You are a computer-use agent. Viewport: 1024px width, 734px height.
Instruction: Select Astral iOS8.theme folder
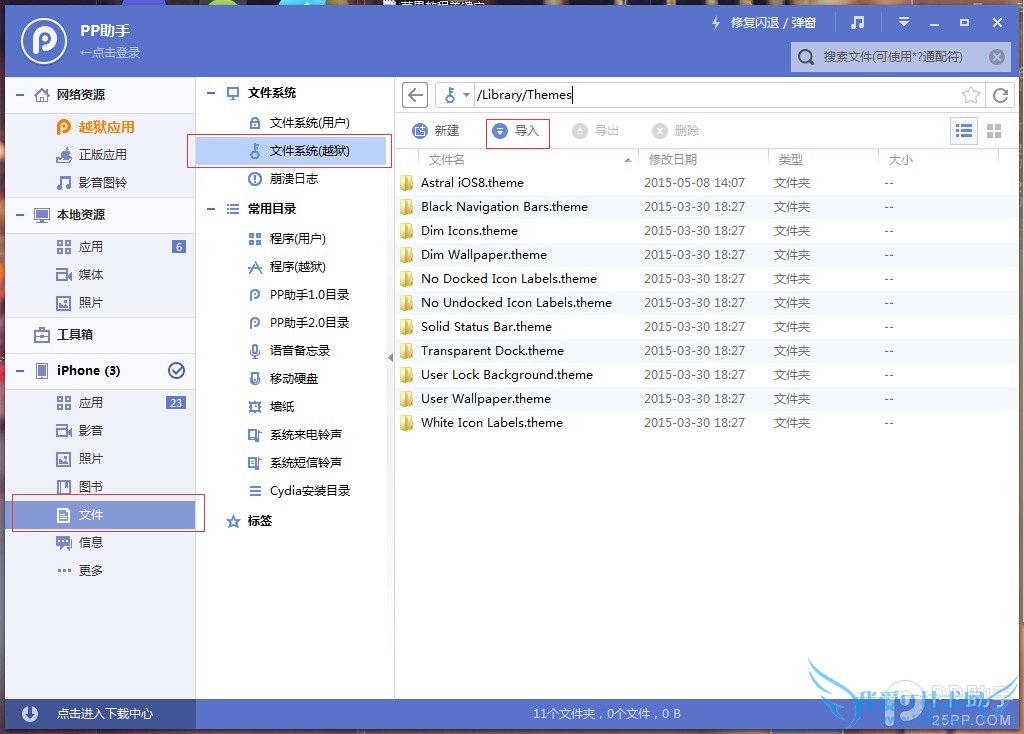[x=709, y=183]
